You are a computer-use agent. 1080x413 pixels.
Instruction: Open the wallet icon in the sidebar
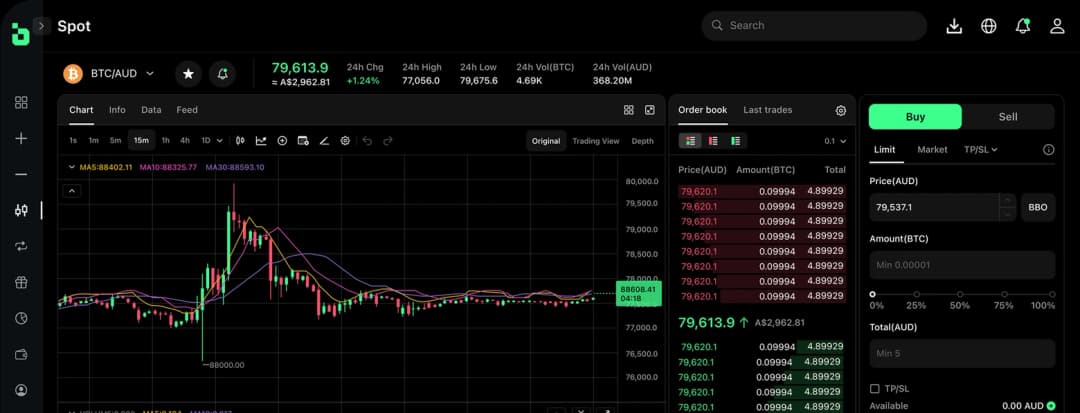point(21,354)
